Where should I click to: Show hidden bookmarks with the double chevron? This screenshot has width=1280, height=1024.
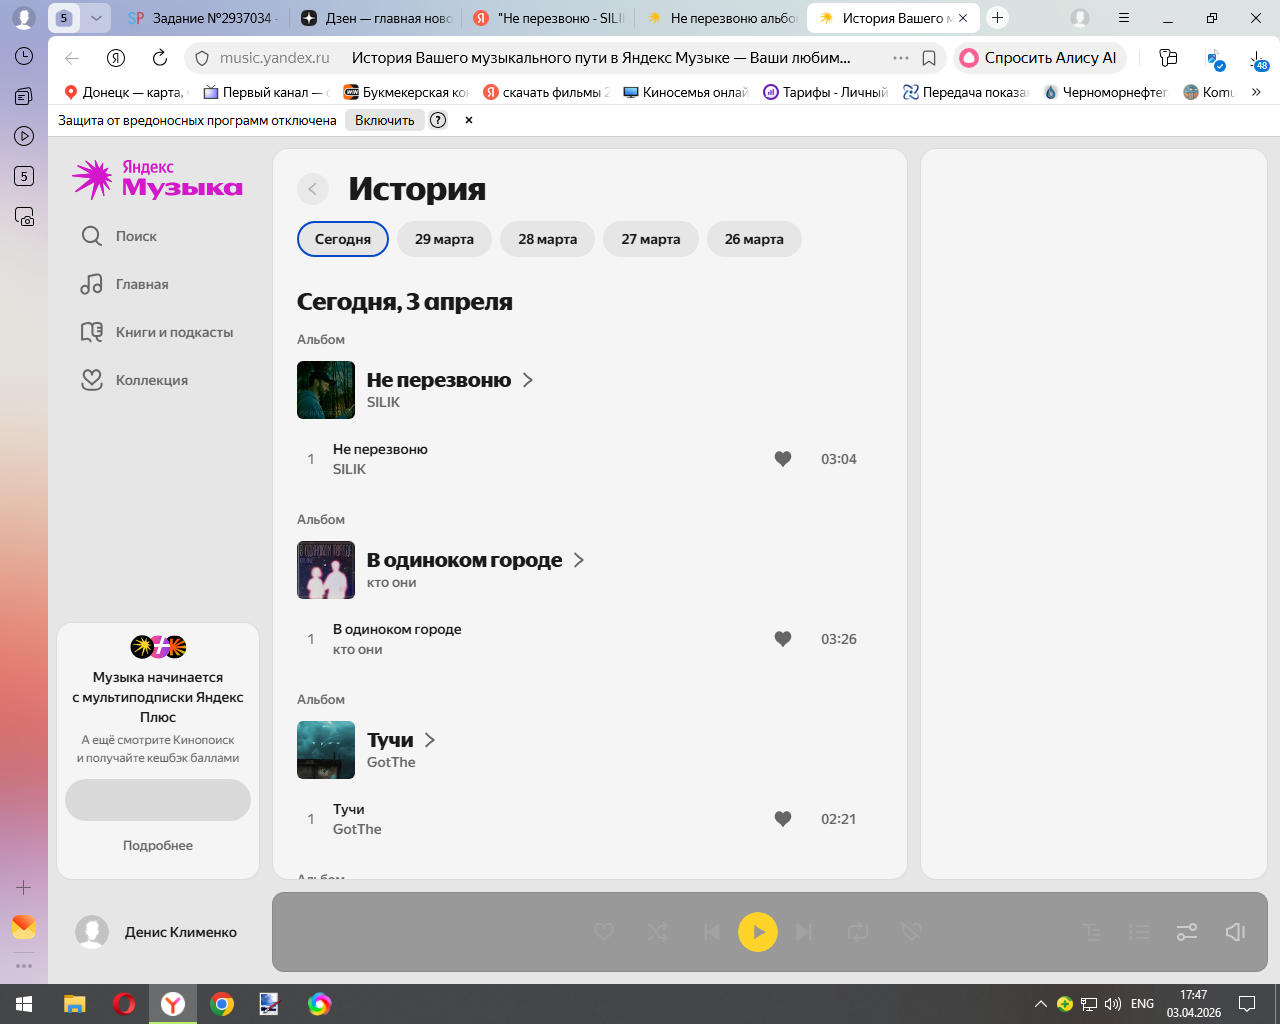[1256, 92]
